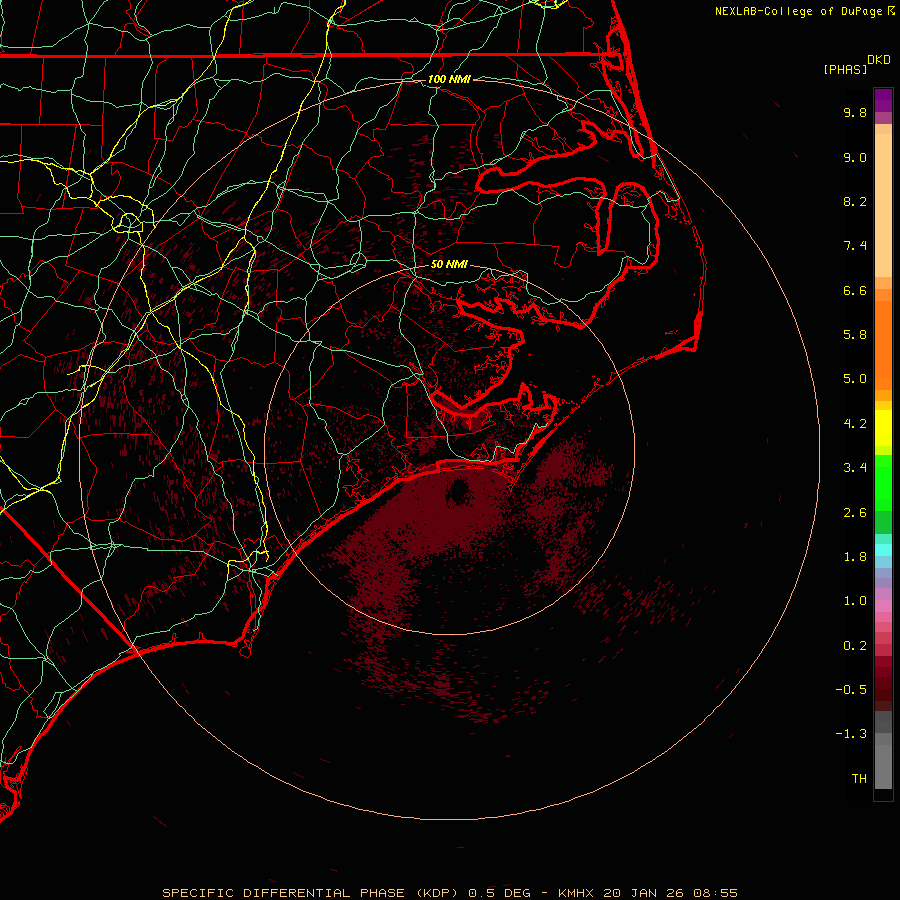Click the 6.6 scale value label
Viewport: 900px width, 900px height.
tap(855, 290)
